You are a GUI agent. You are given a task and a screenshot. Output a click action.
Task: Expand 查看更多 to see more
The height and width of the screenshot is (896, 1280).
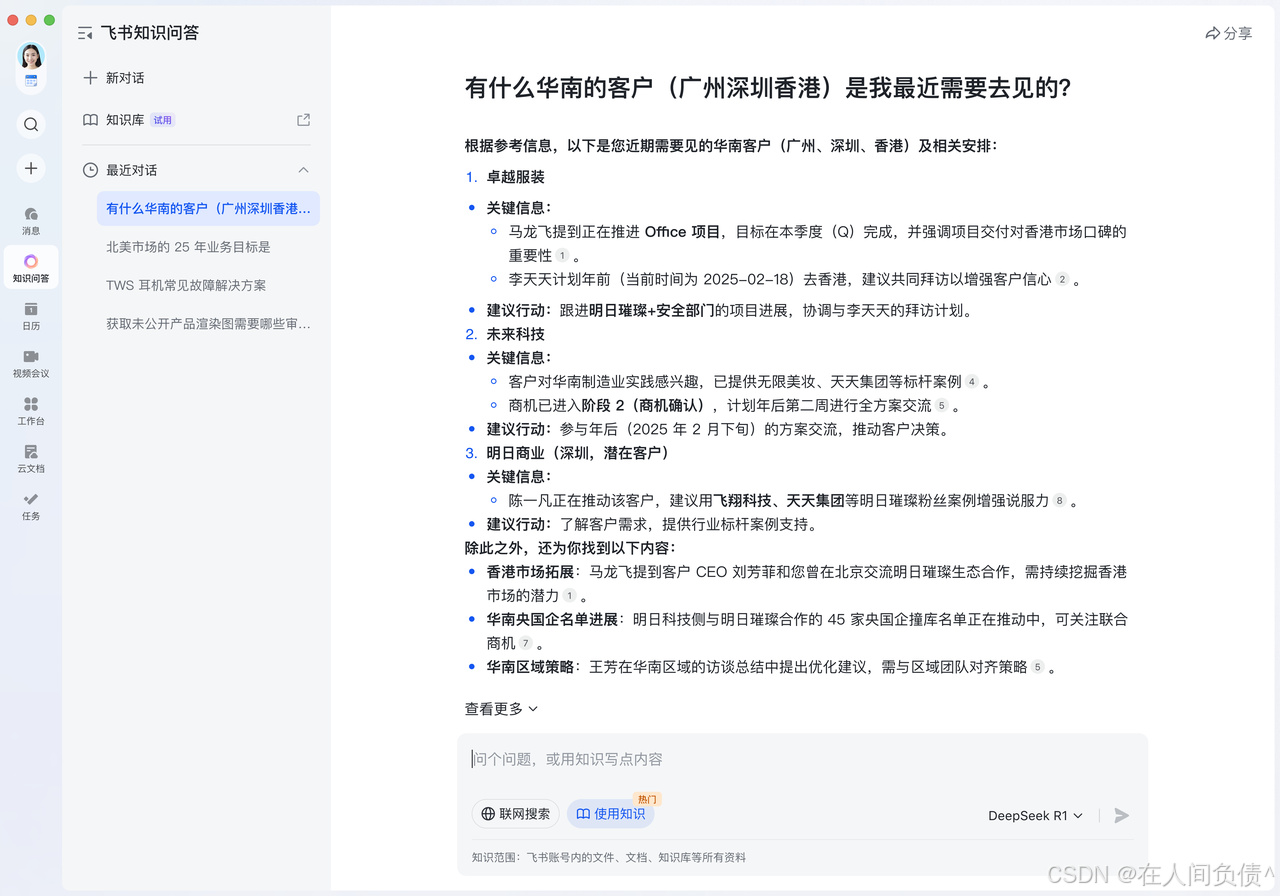click(501, 708)
